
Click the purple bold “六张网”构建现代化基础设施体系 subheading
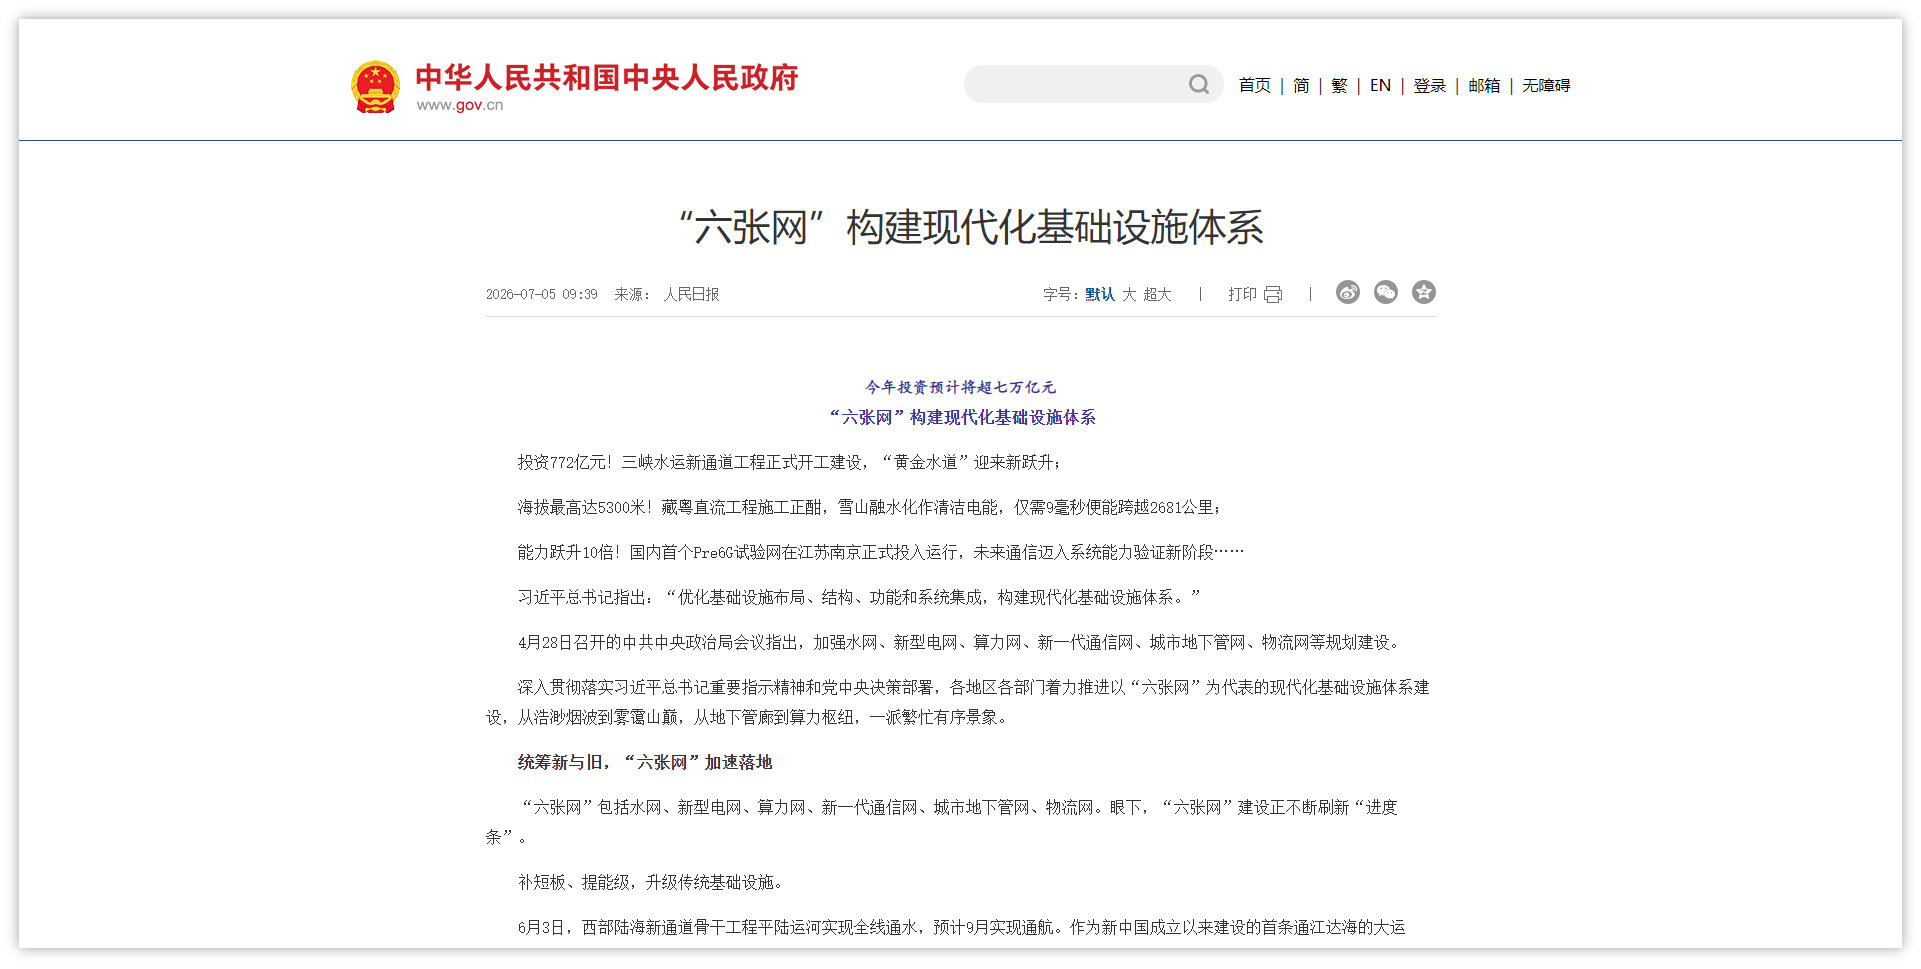pos(962,417)
